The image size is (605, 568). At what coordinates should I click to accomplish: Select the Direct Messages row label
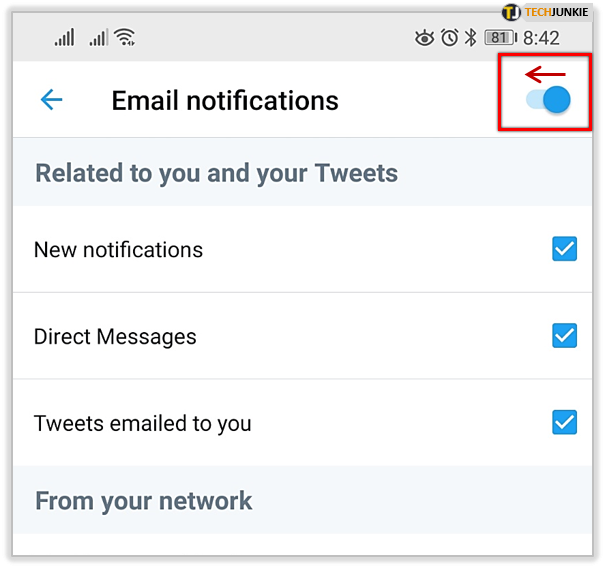(x=115, y=336)
